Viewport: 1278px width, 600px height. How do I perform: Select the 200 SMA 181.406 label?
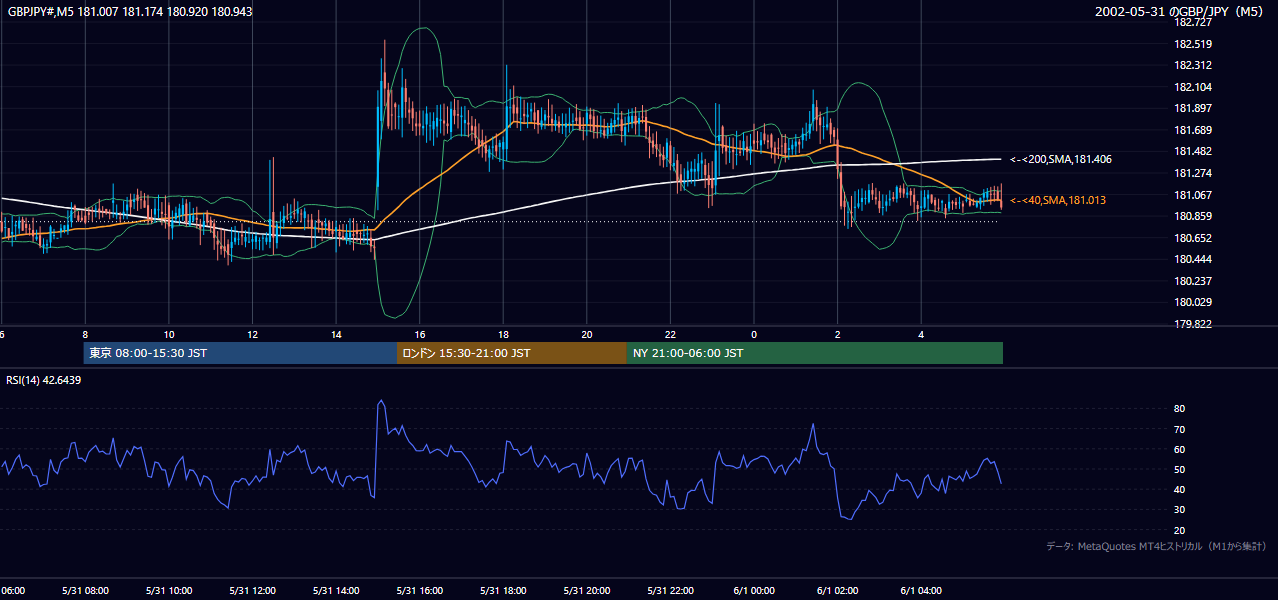click(x=1061, y=159)
